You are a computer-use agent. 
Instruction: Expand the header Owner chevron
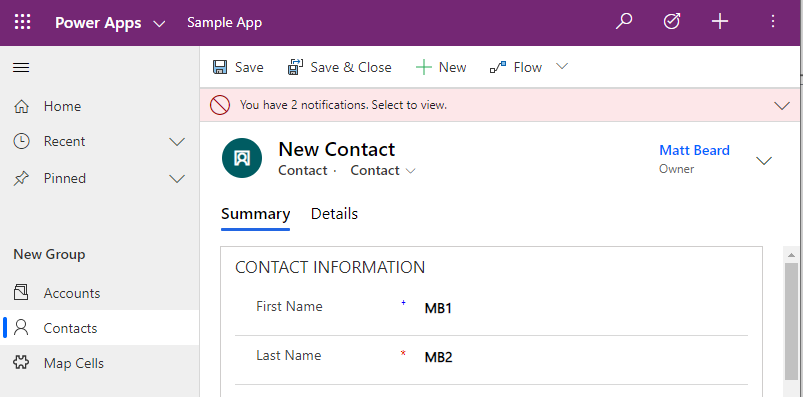coord(764,160)
